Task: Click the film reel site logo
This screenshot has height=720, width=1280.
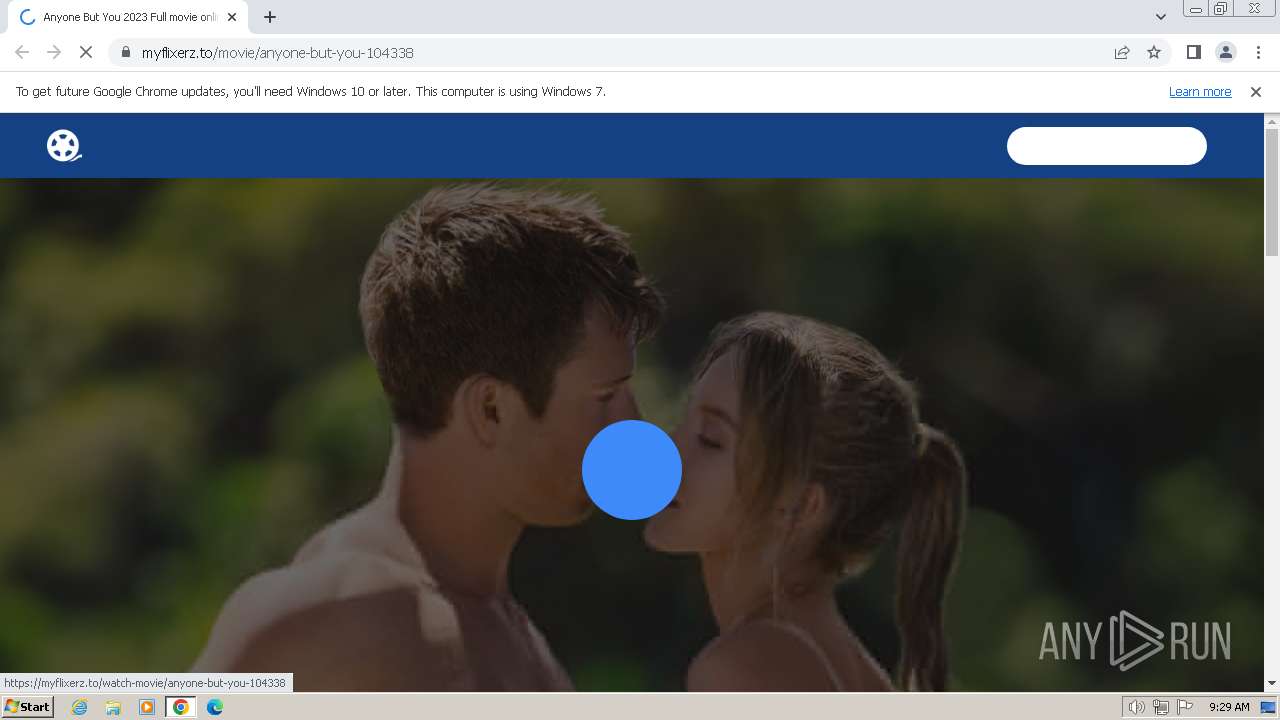Action: (x=63, y=146)
